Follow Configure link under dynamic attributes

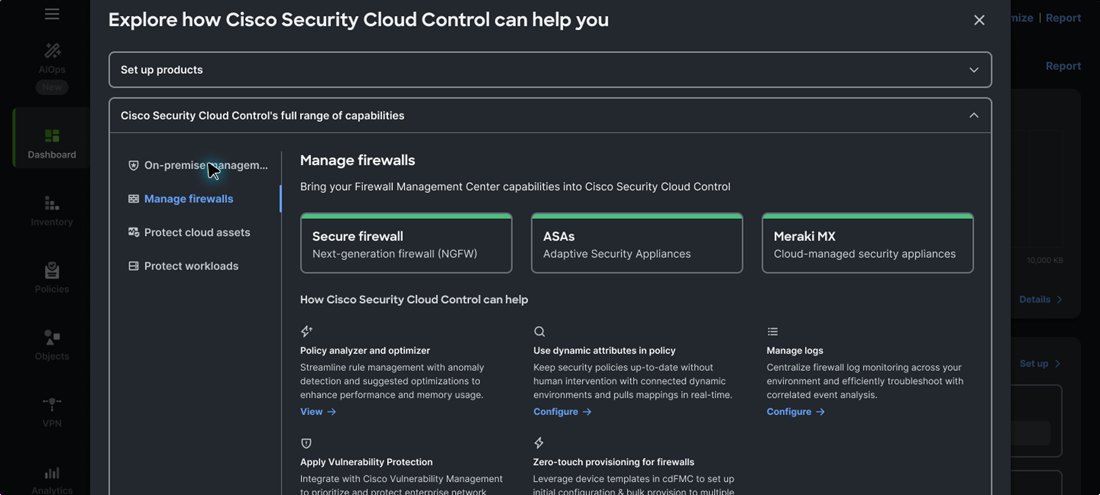coord(563,412)
